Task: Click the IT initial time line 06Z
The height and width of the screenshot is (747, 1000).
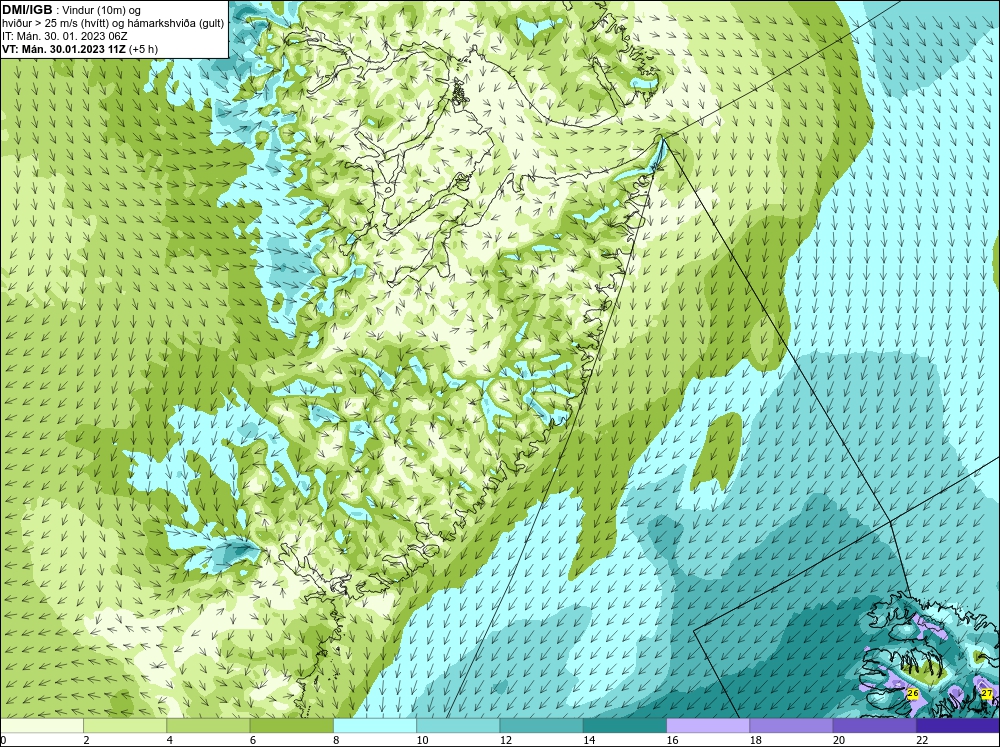Action: point(64,36)
